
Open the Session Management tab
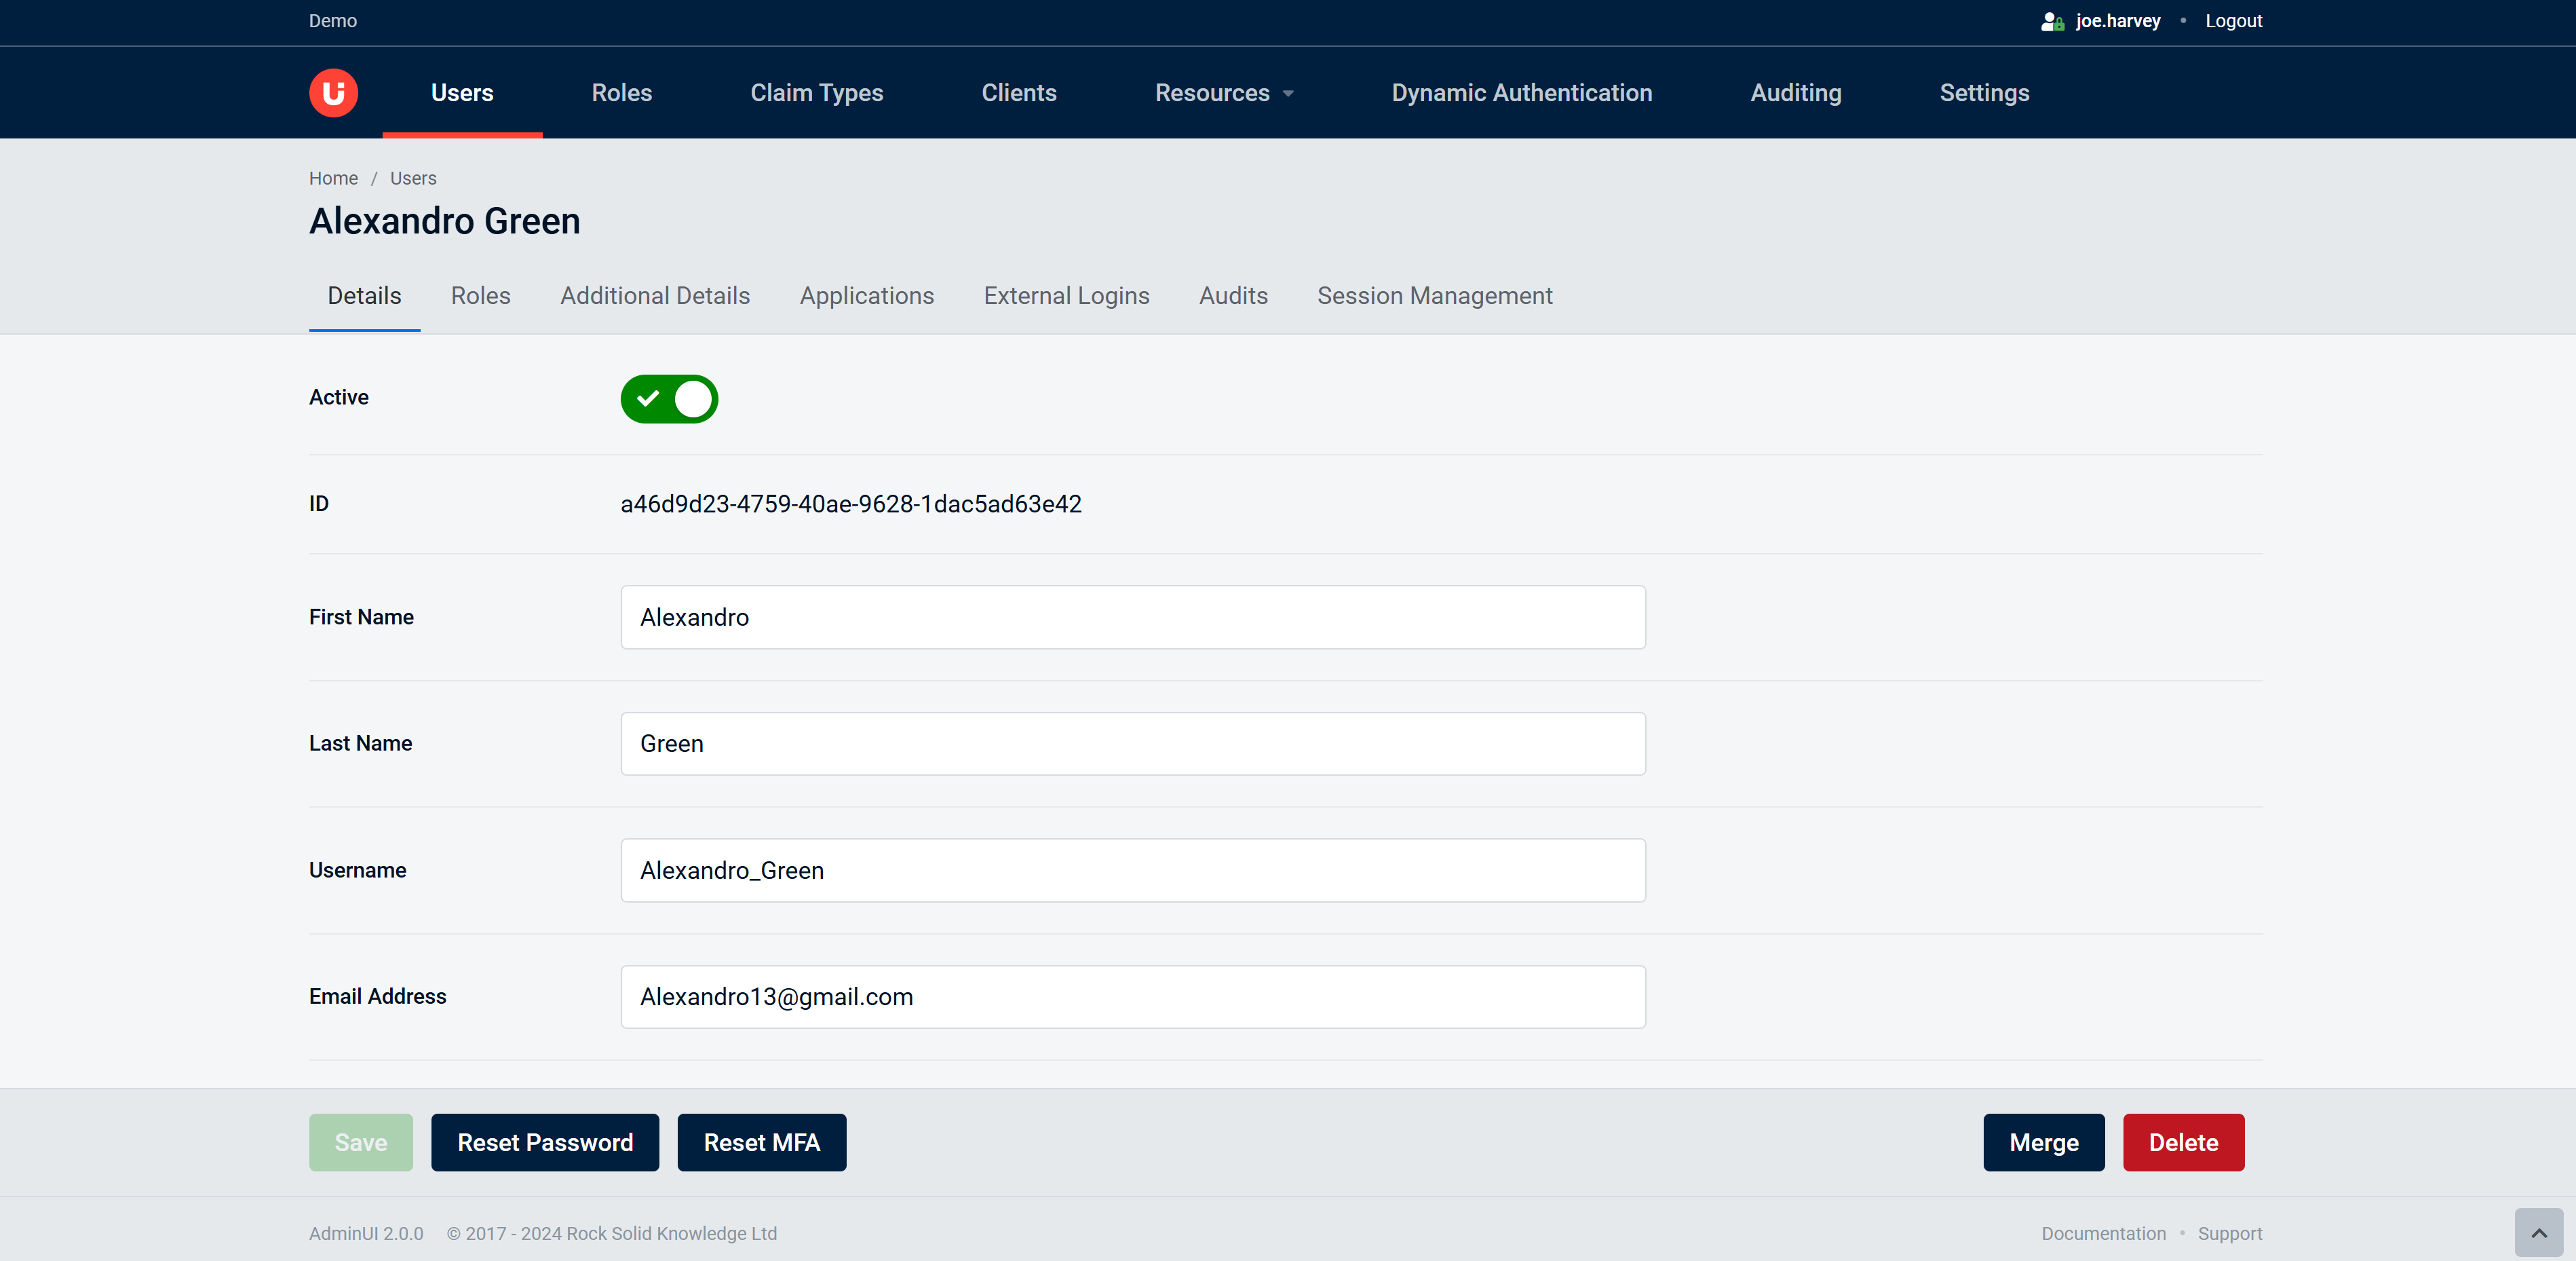click(x=1434, y=296)
